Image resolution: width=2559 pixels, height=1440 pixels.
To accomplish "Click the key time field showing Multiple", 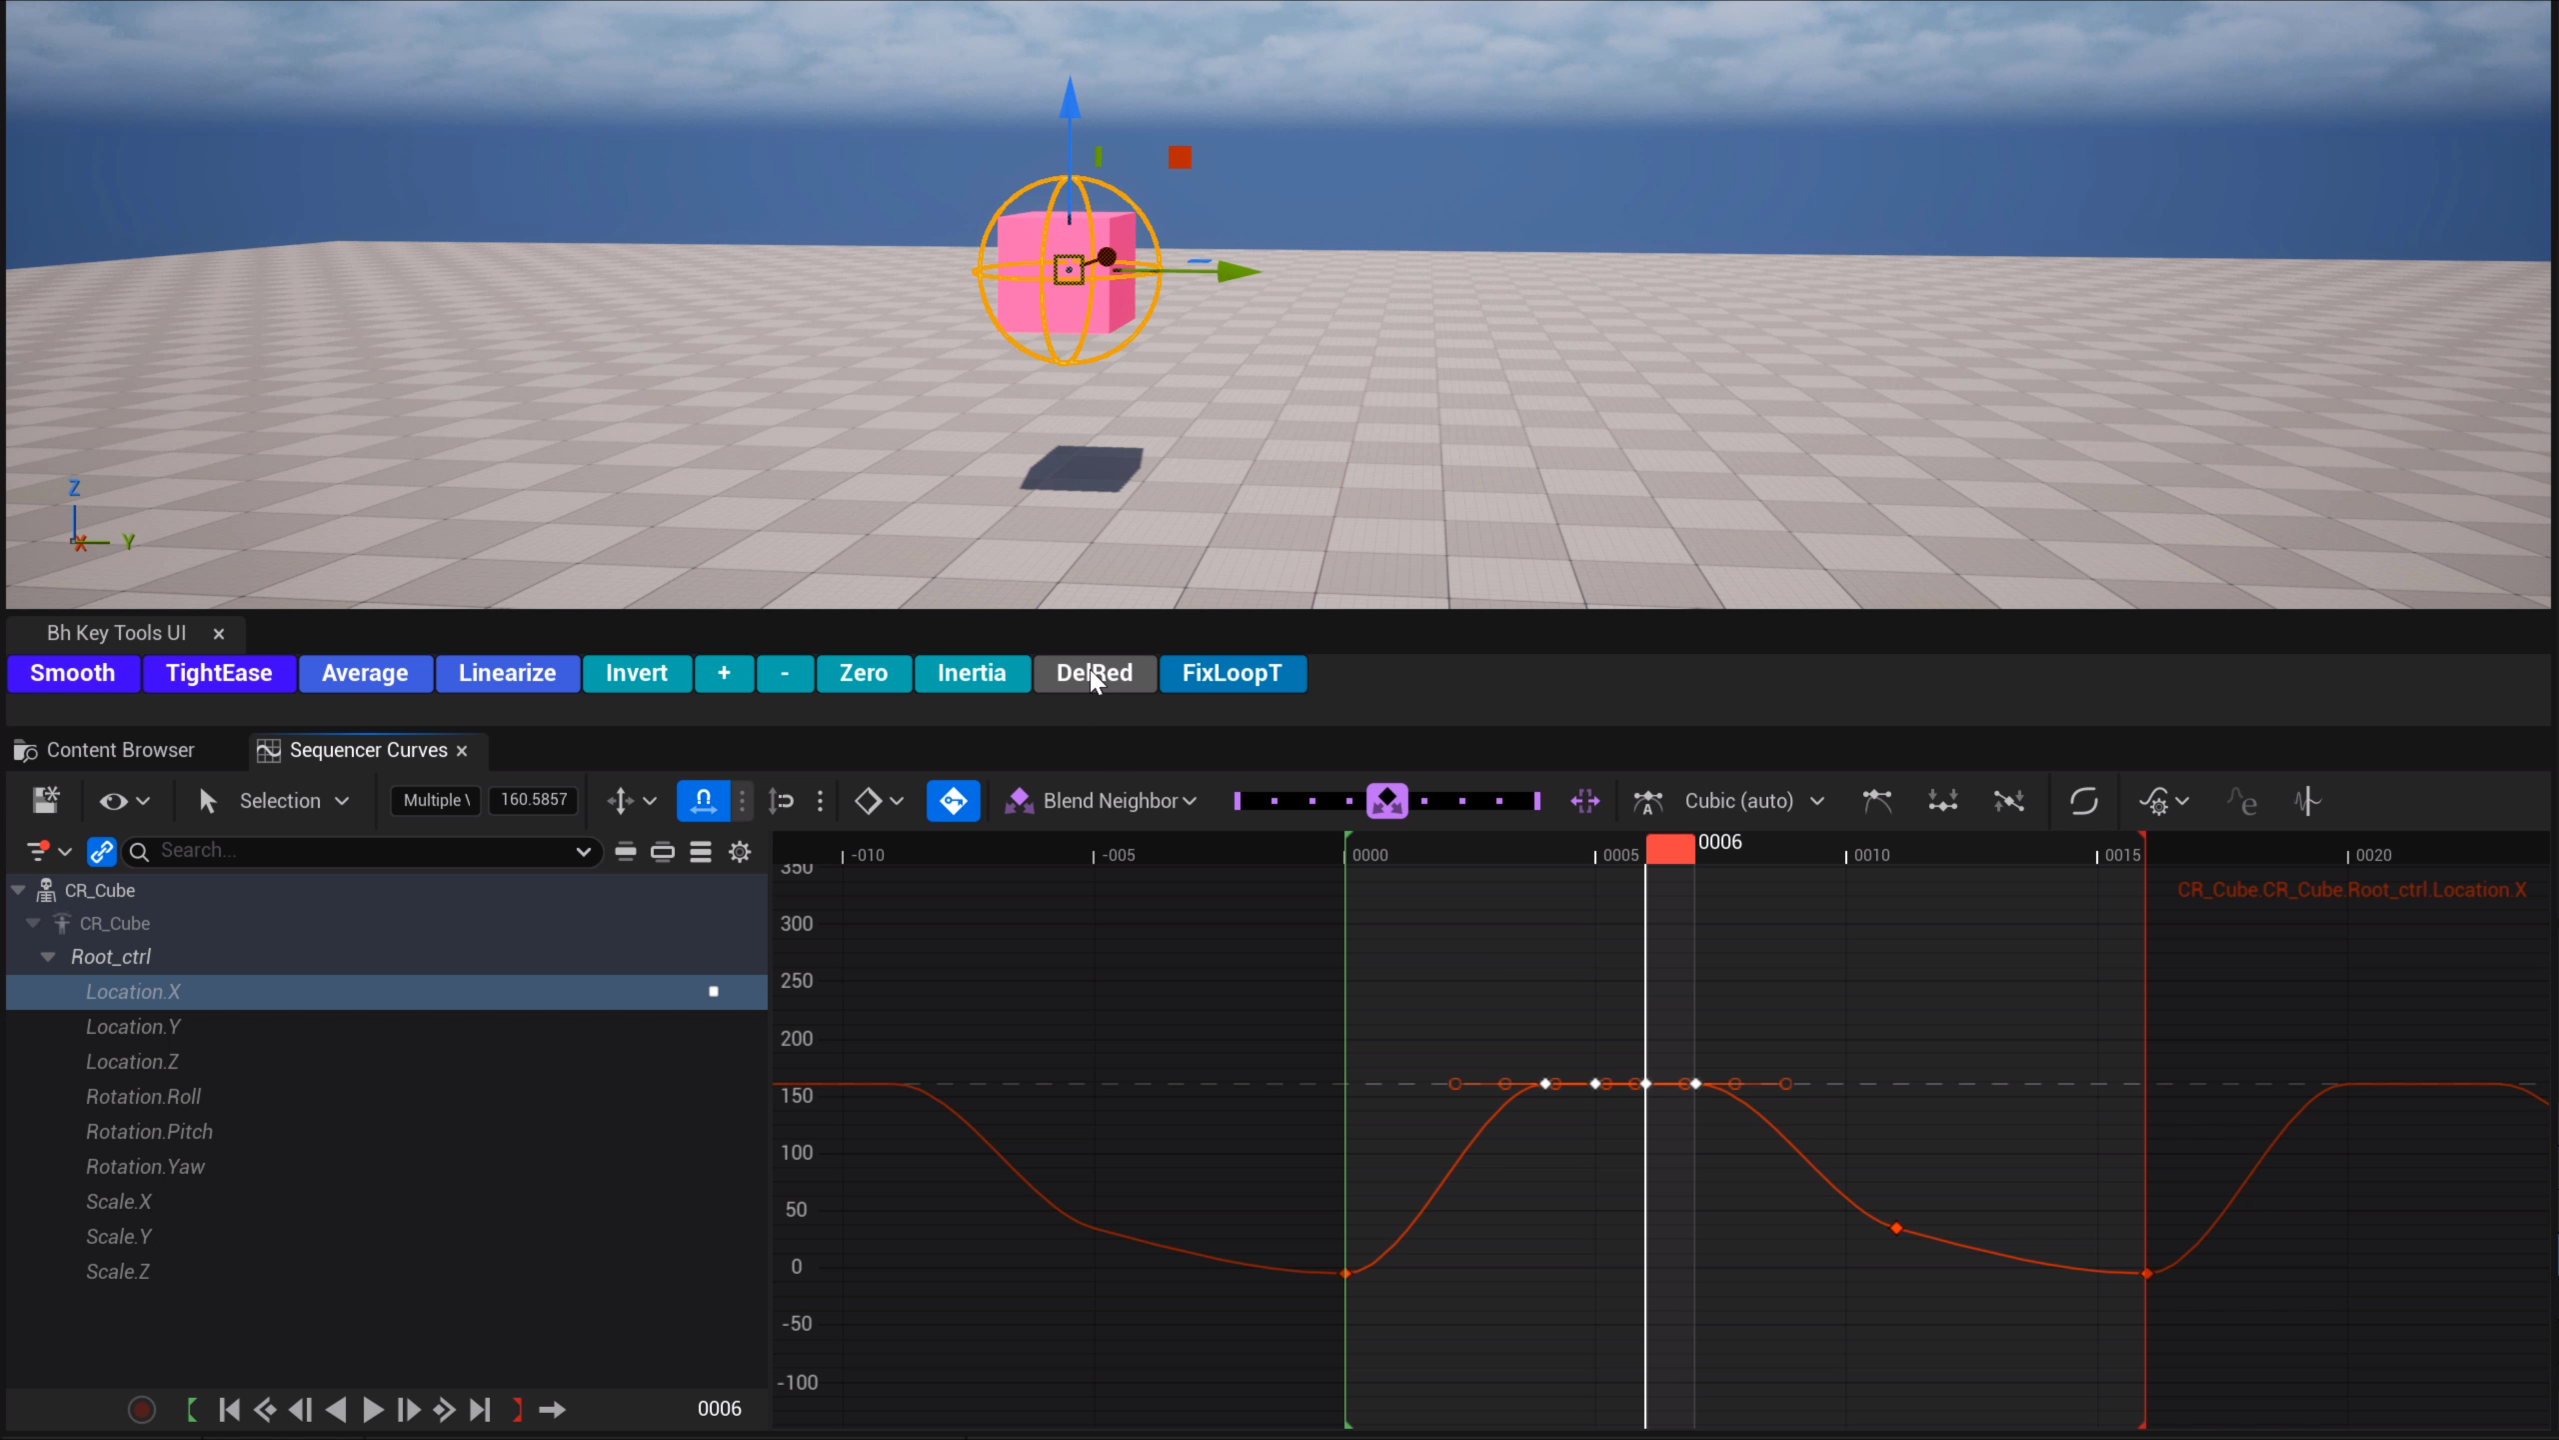I will (x=436, y=800).
